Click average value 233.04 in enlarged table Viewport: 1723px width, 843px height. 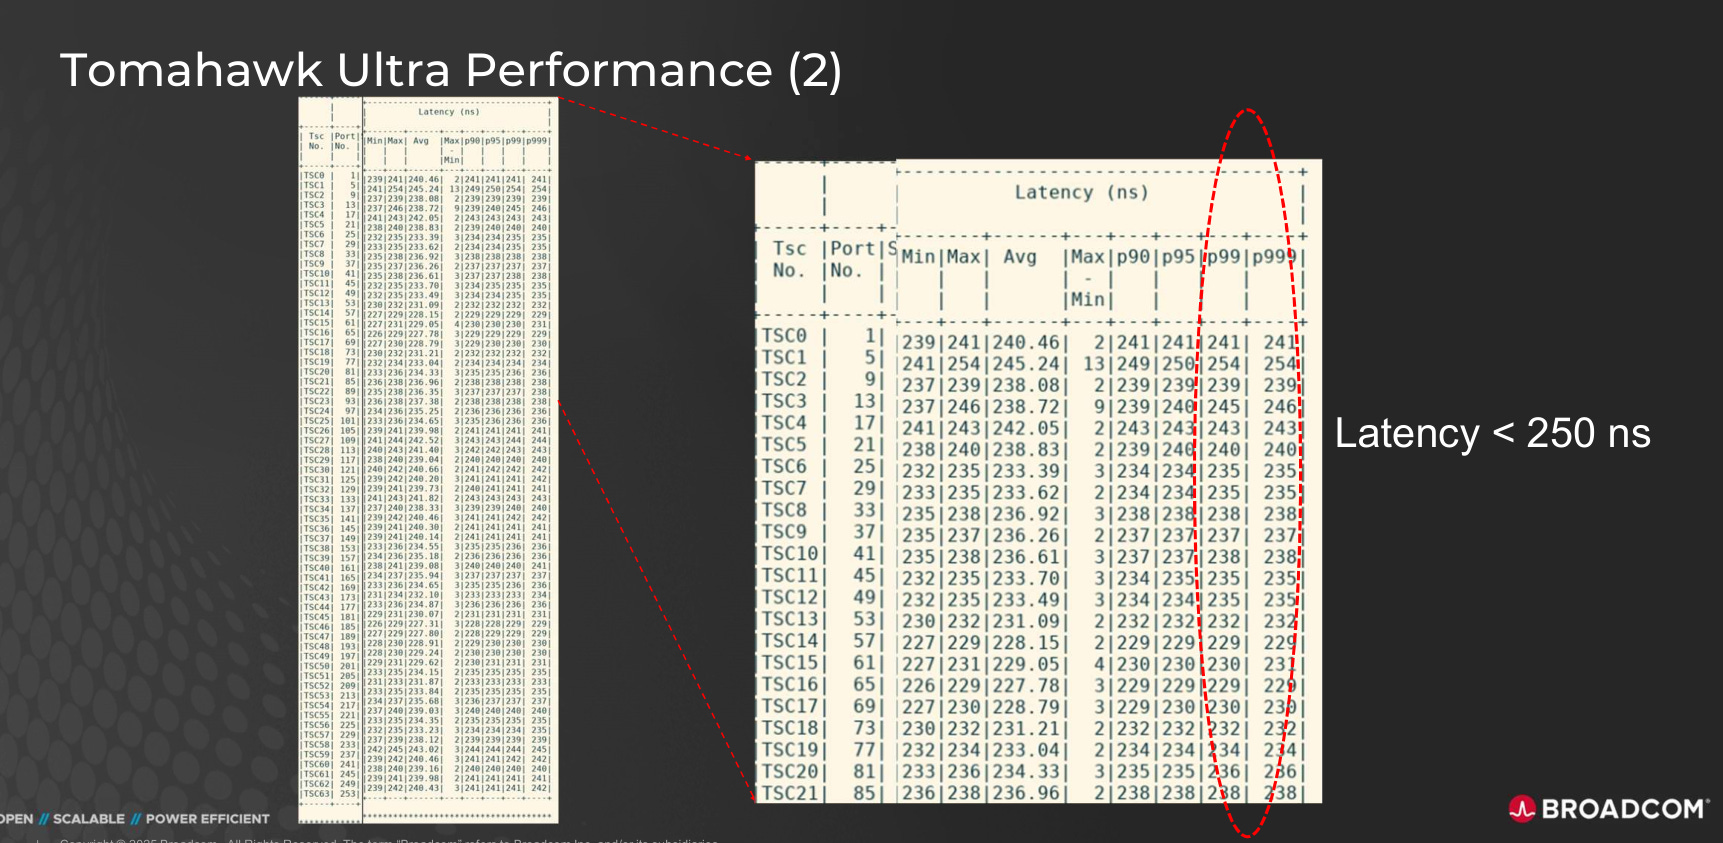tap(1026, 751)
